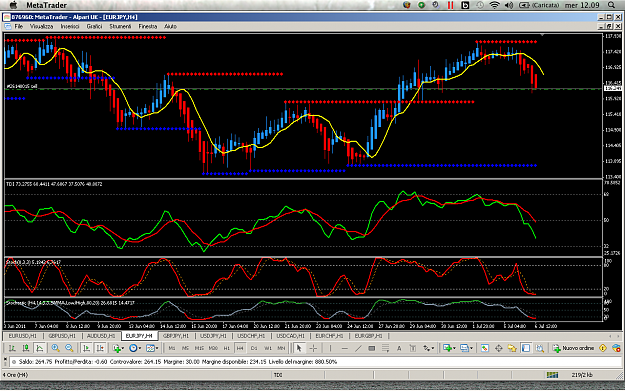
Task: Open the new chart dropdown
Action: tap(449, 348)
